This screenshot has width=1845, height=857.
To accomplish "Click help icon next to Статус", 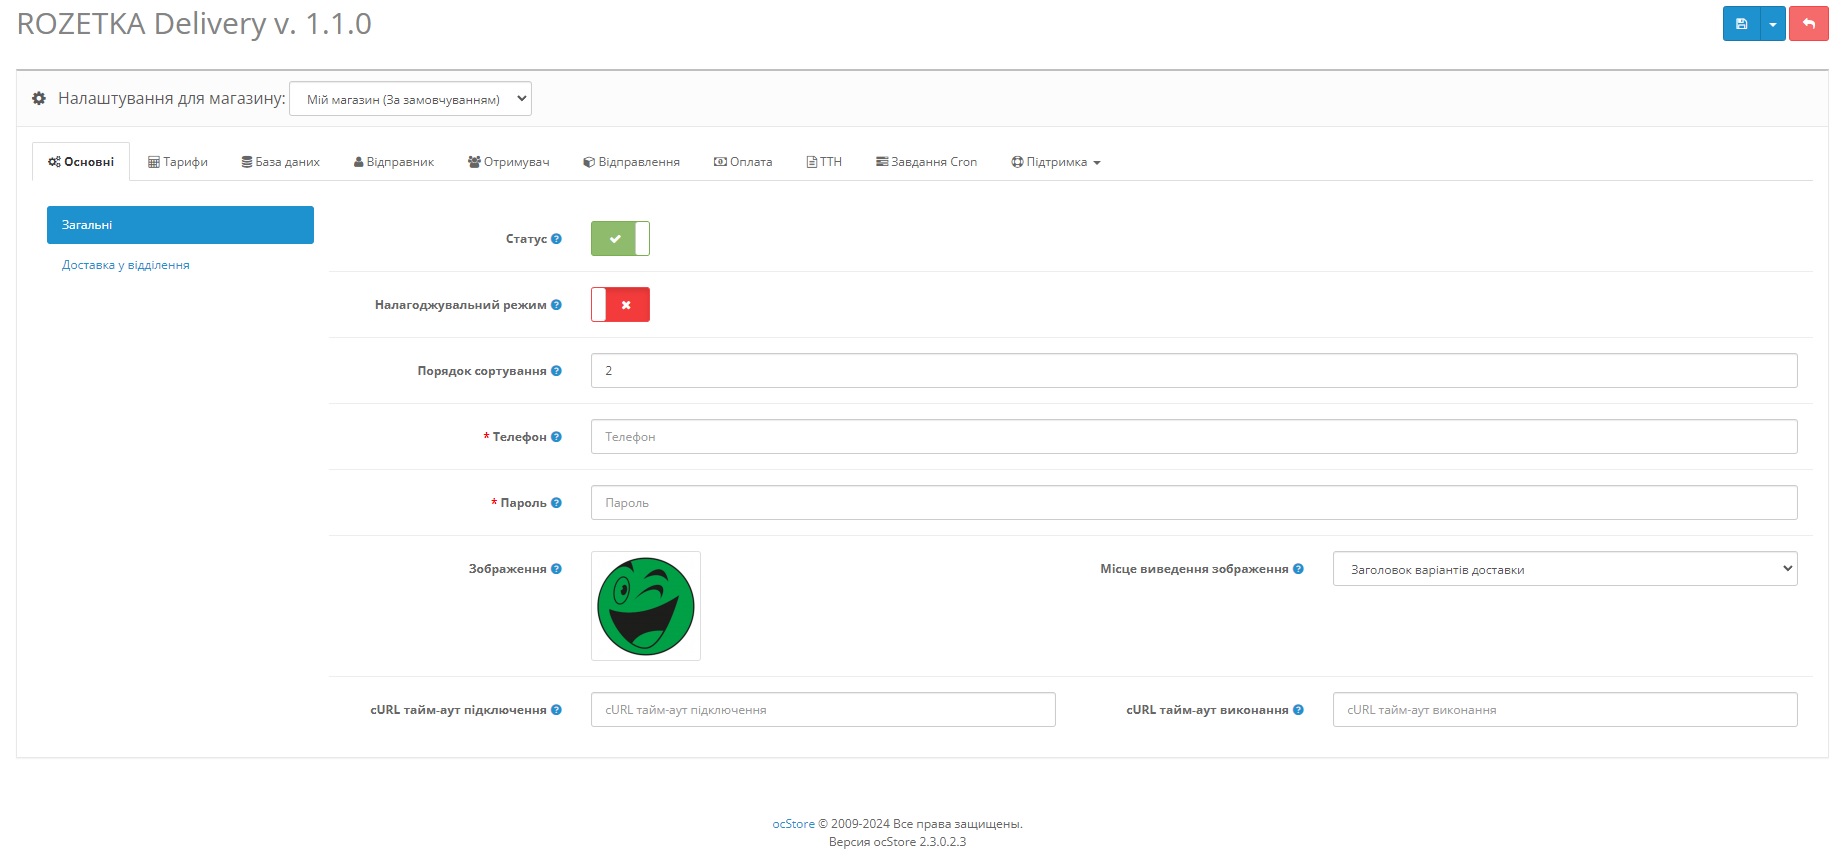I will (556, 239).
